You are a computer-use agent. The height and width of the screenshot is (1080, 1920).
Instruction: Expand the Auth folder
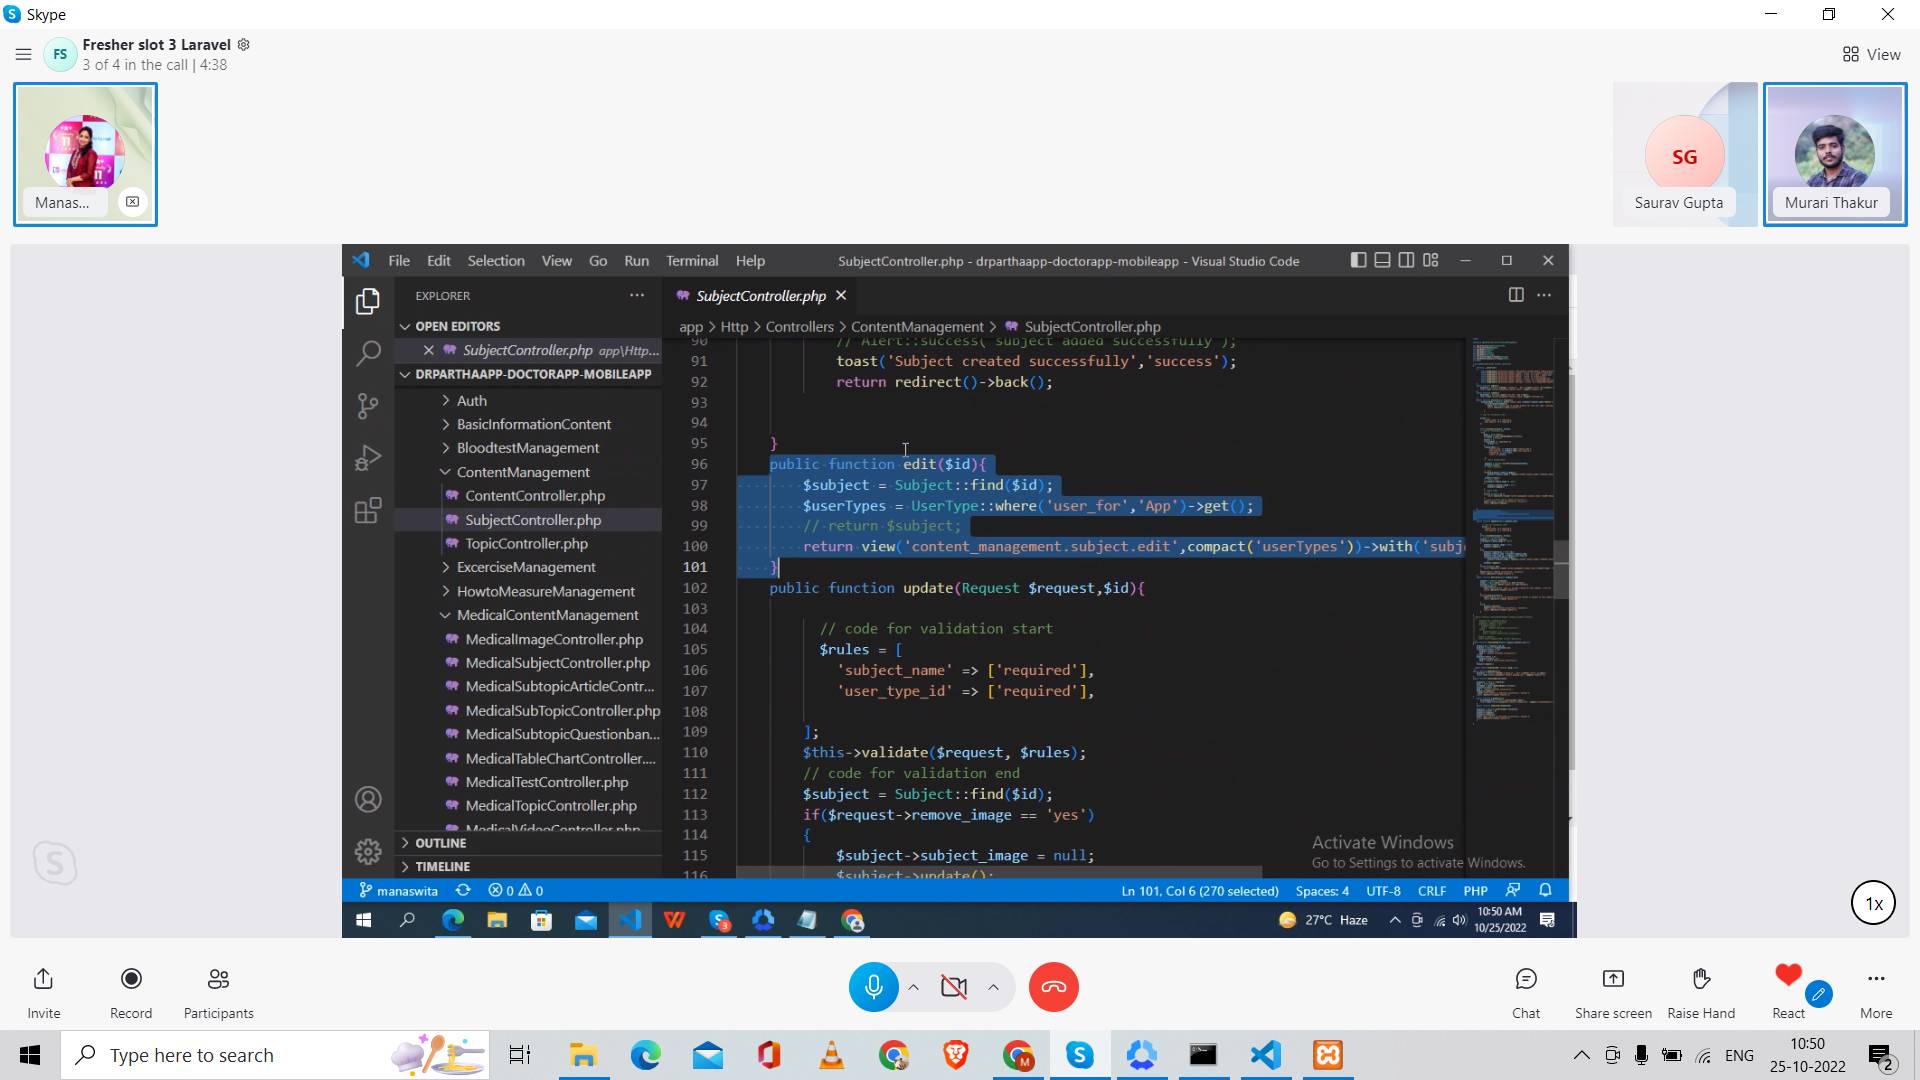[471, 400]
